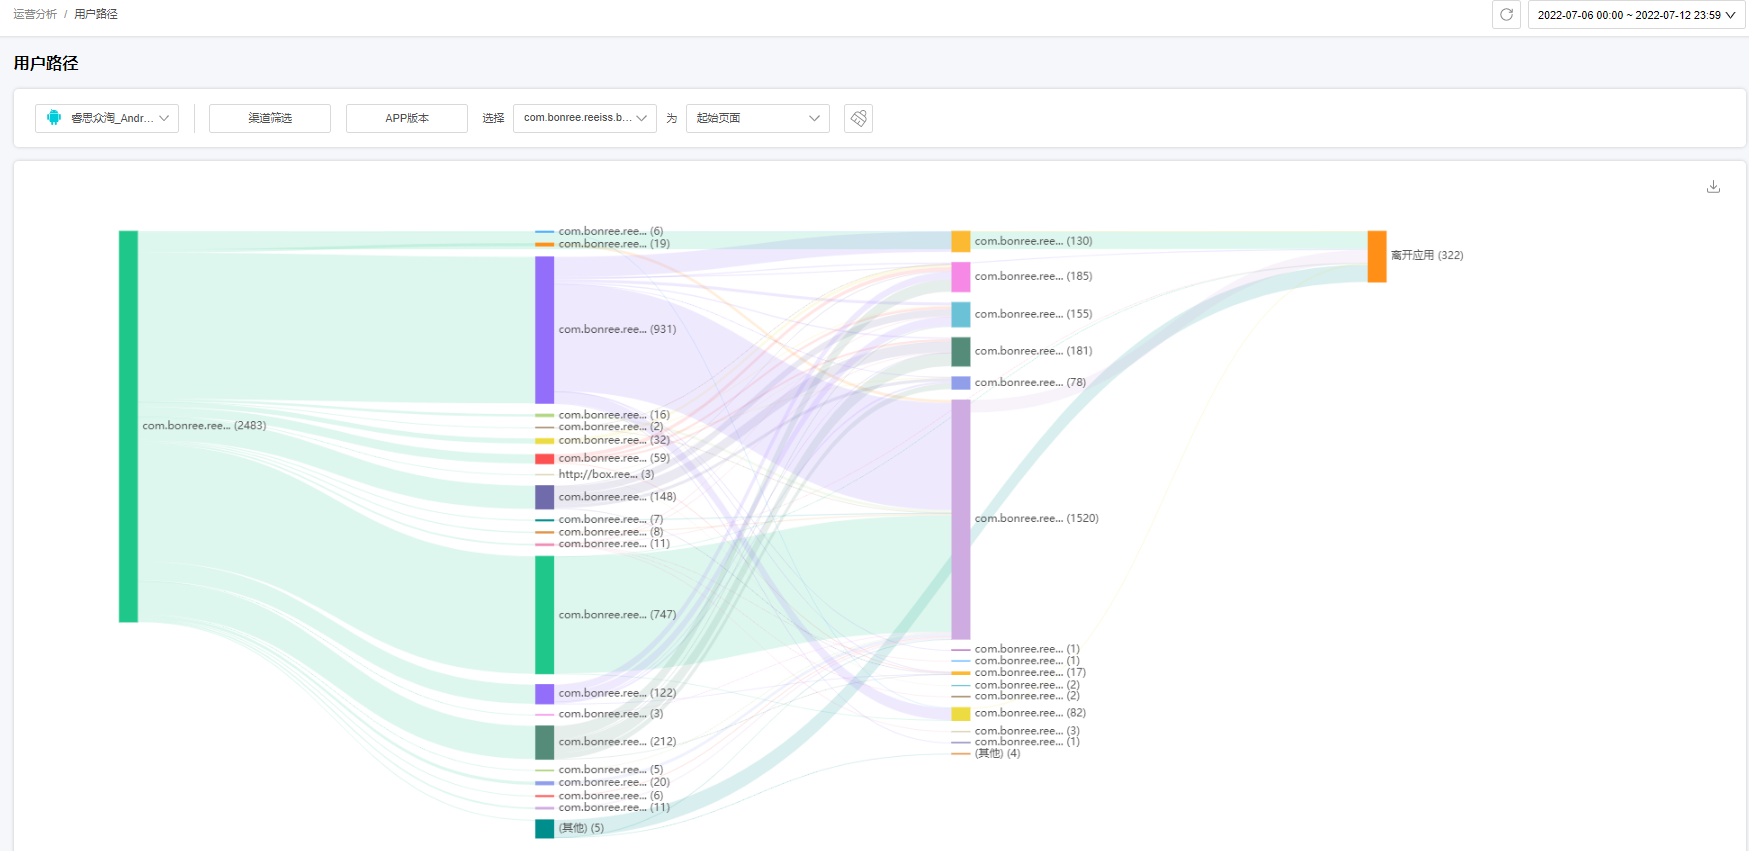Select the green node labeled (747)

click(x=544, y=615)
